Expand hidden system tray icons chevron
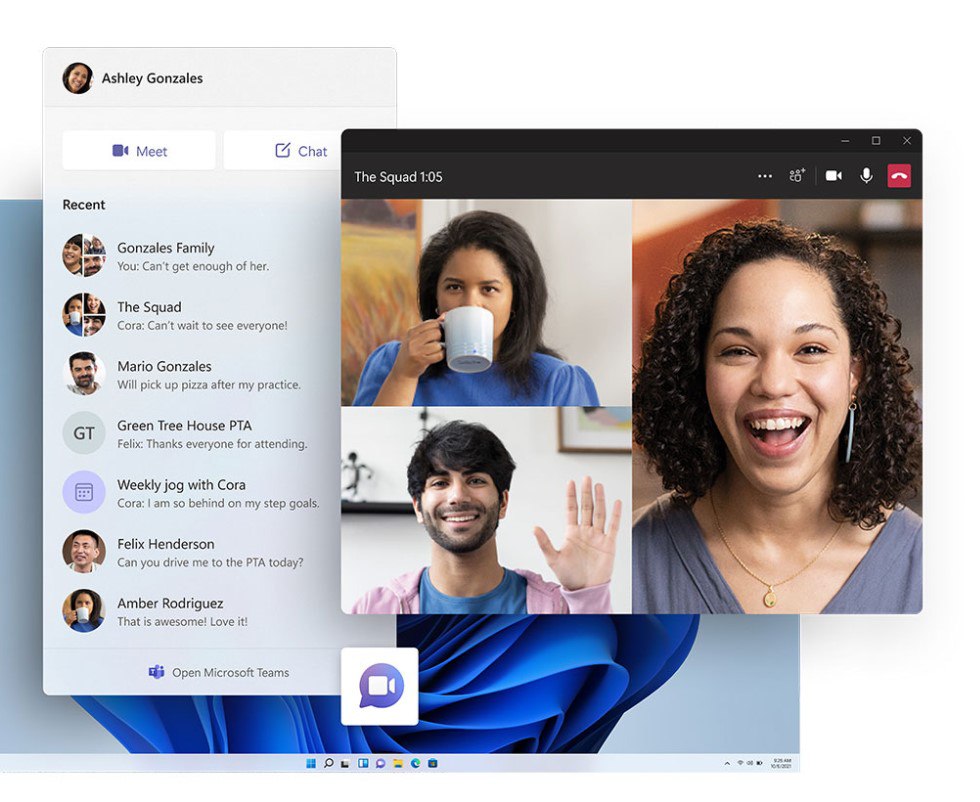 pyautogui.click(x=727, y=763)
